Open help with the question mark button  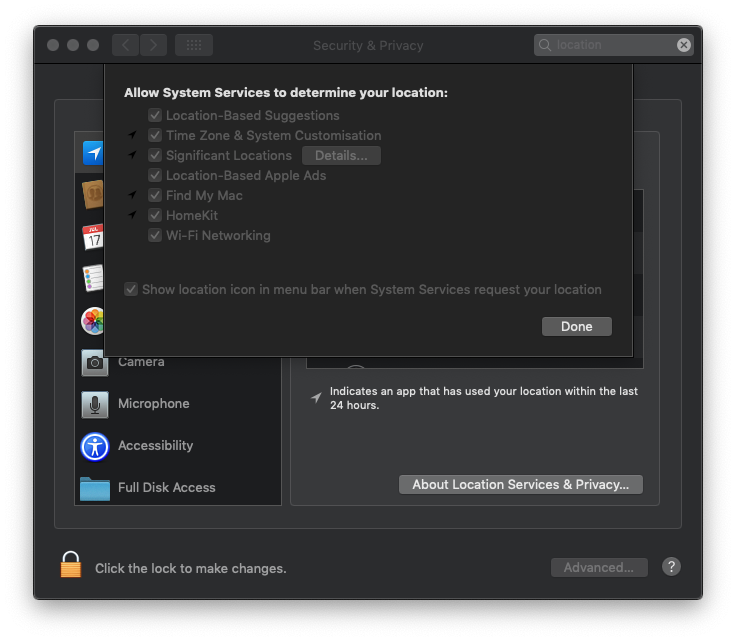[671, 566]
